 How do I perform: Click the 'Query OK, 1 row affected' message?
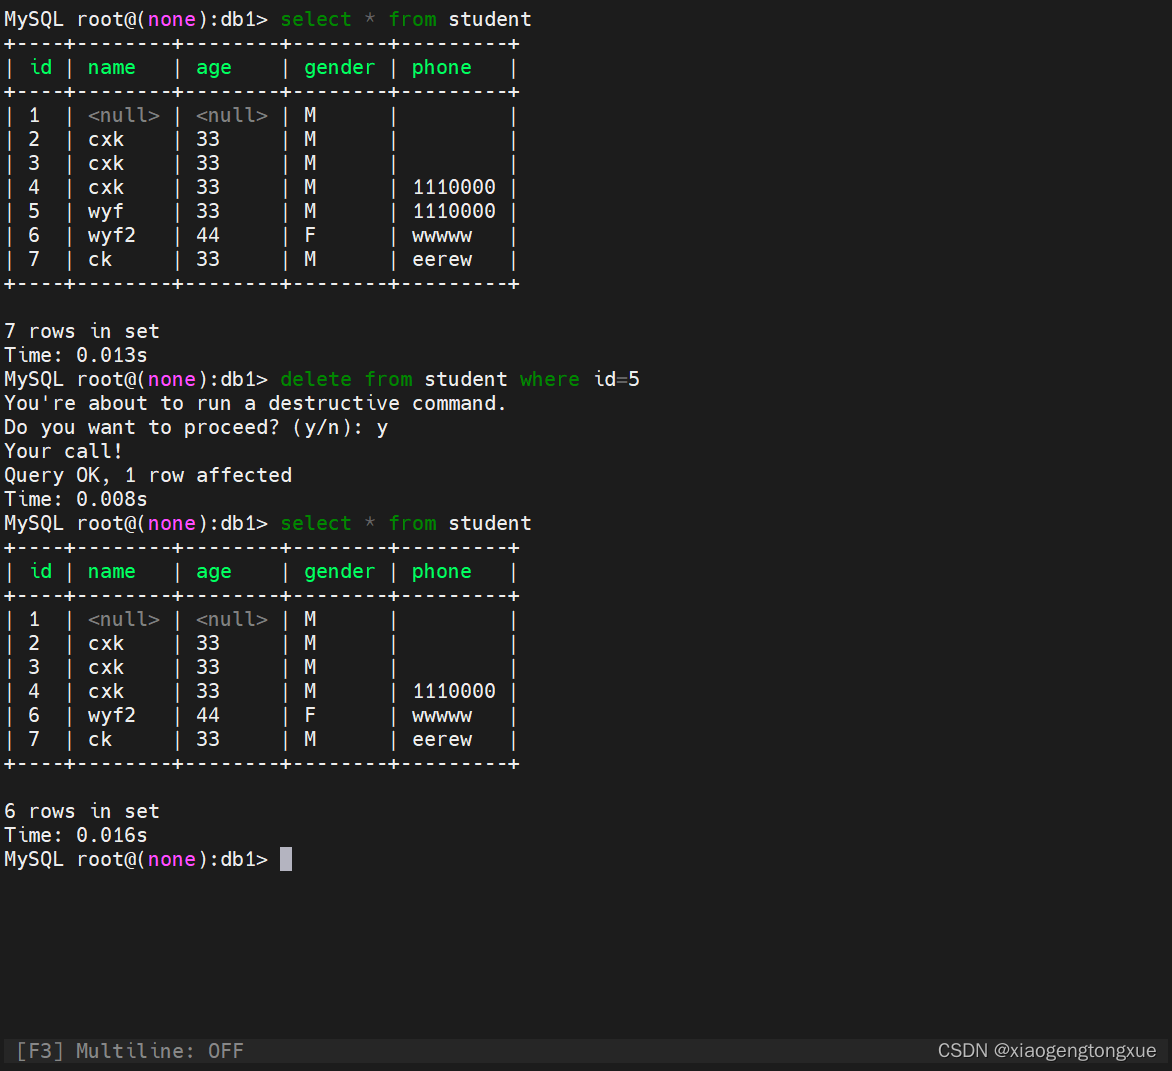(148, 475)
